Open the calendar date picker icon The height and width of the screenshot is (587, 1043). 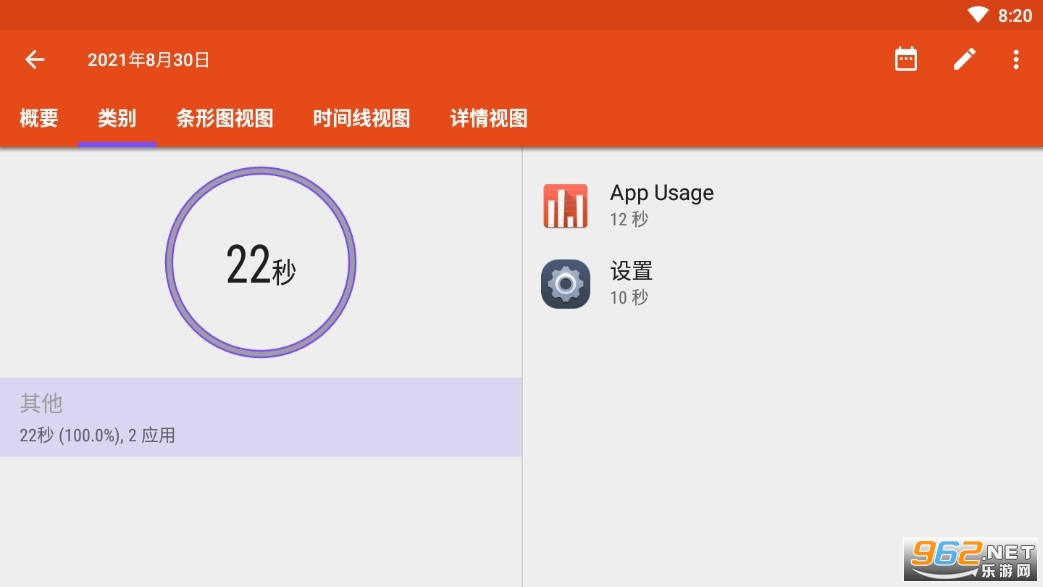point(906,60)
